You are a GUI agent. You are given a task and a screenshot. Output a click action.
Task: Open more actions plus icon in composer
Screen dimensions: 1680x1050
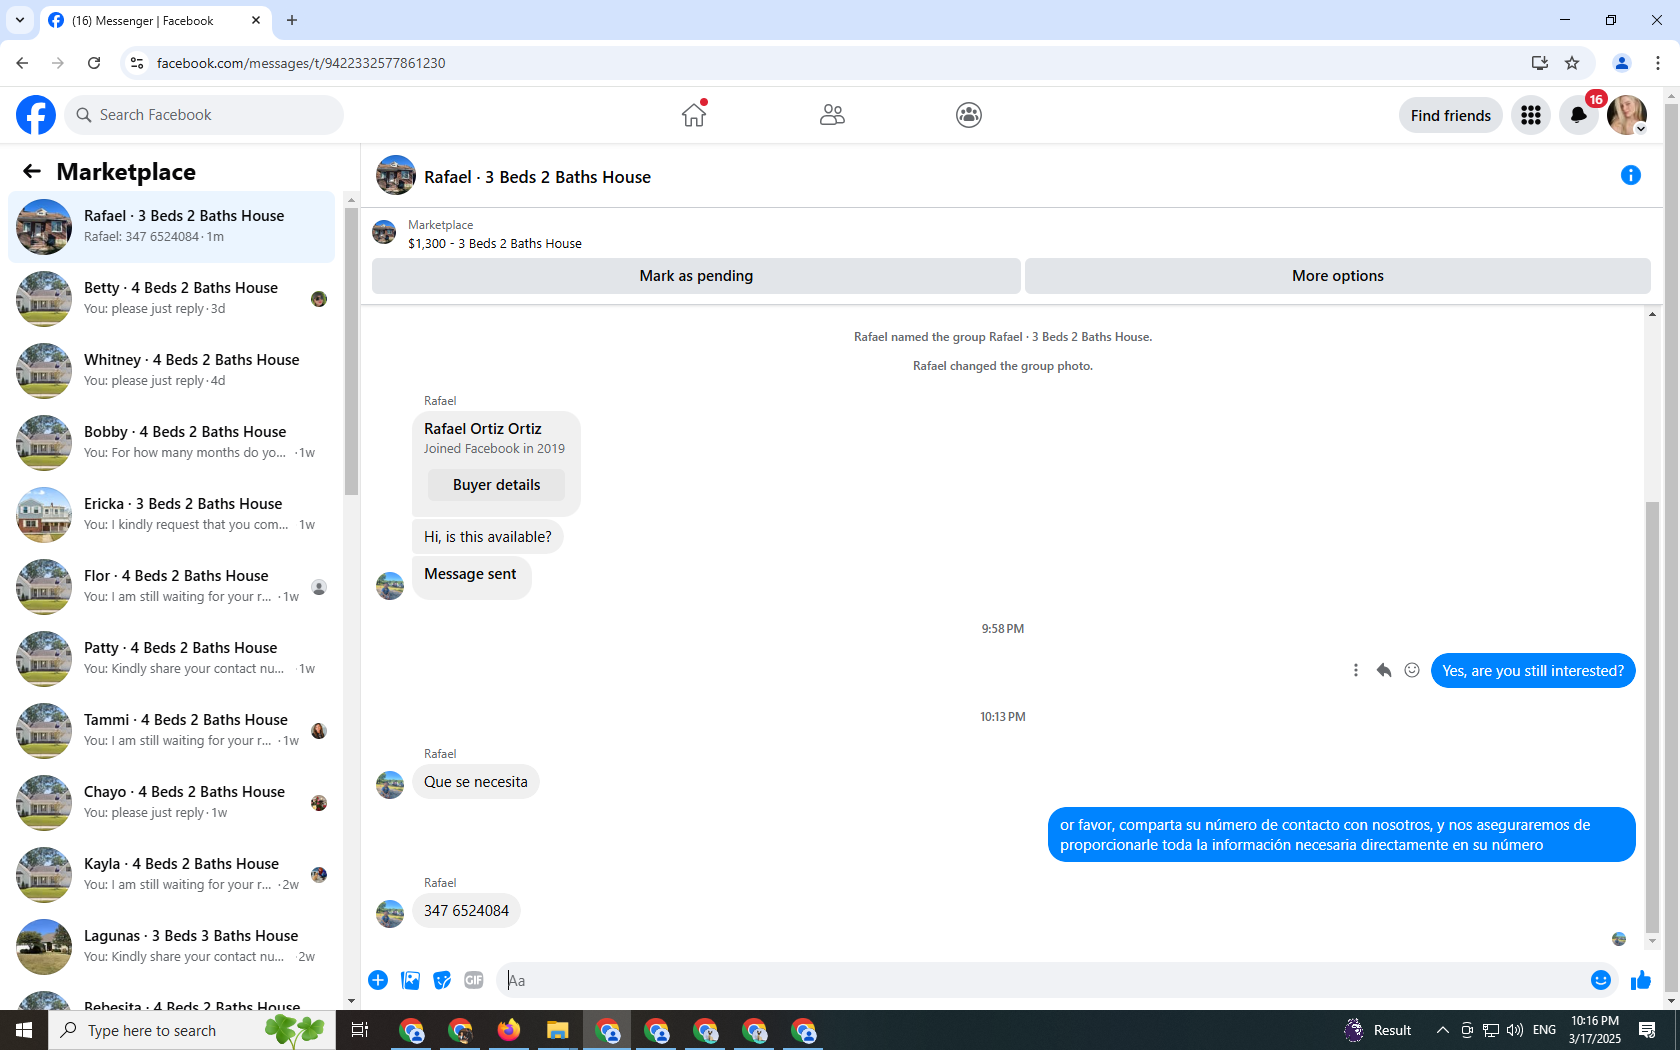[x=378, y=980]
